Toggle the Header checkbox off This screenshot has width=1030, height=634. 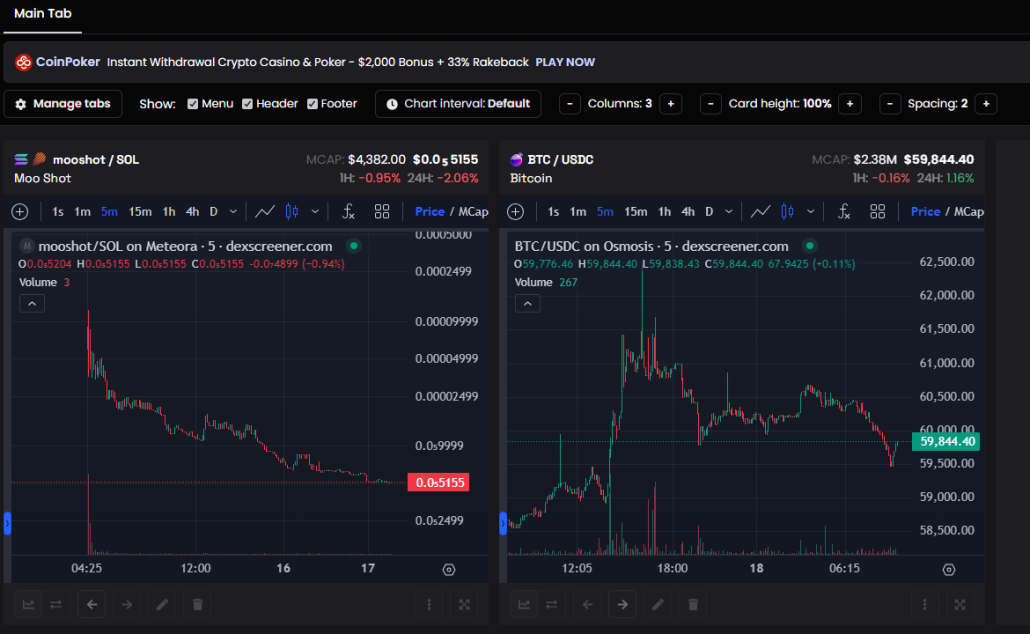coord(248,103)
